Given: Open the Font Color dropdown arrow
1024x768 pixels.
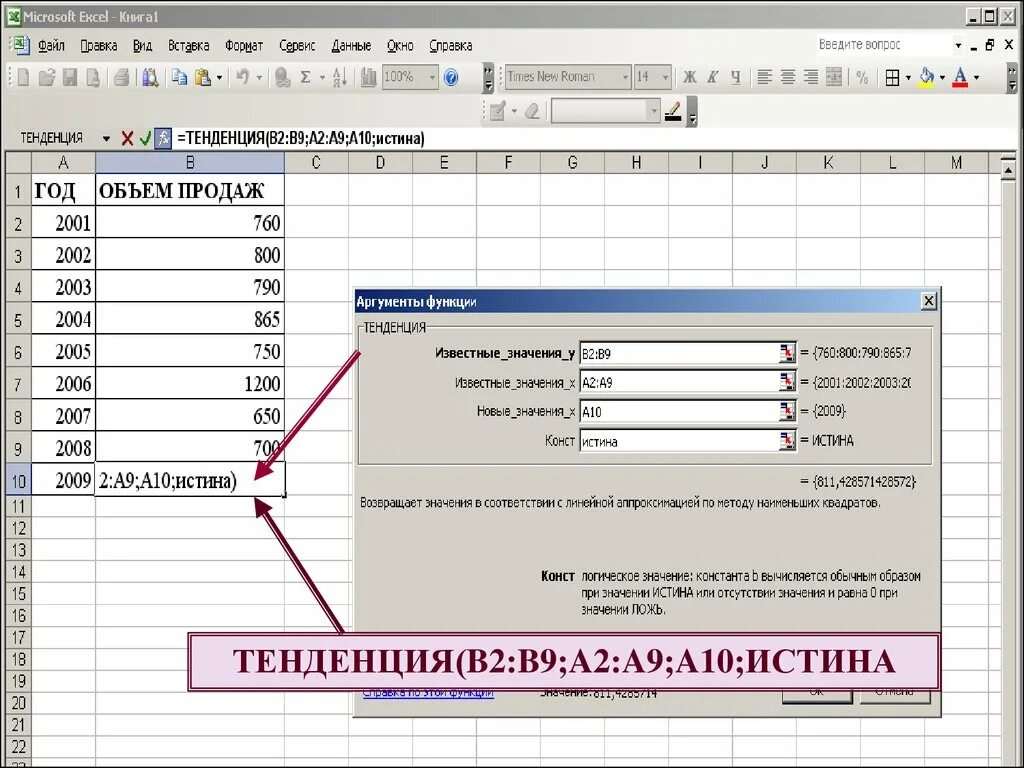Looking at the screenshot, I should [976, 78].
